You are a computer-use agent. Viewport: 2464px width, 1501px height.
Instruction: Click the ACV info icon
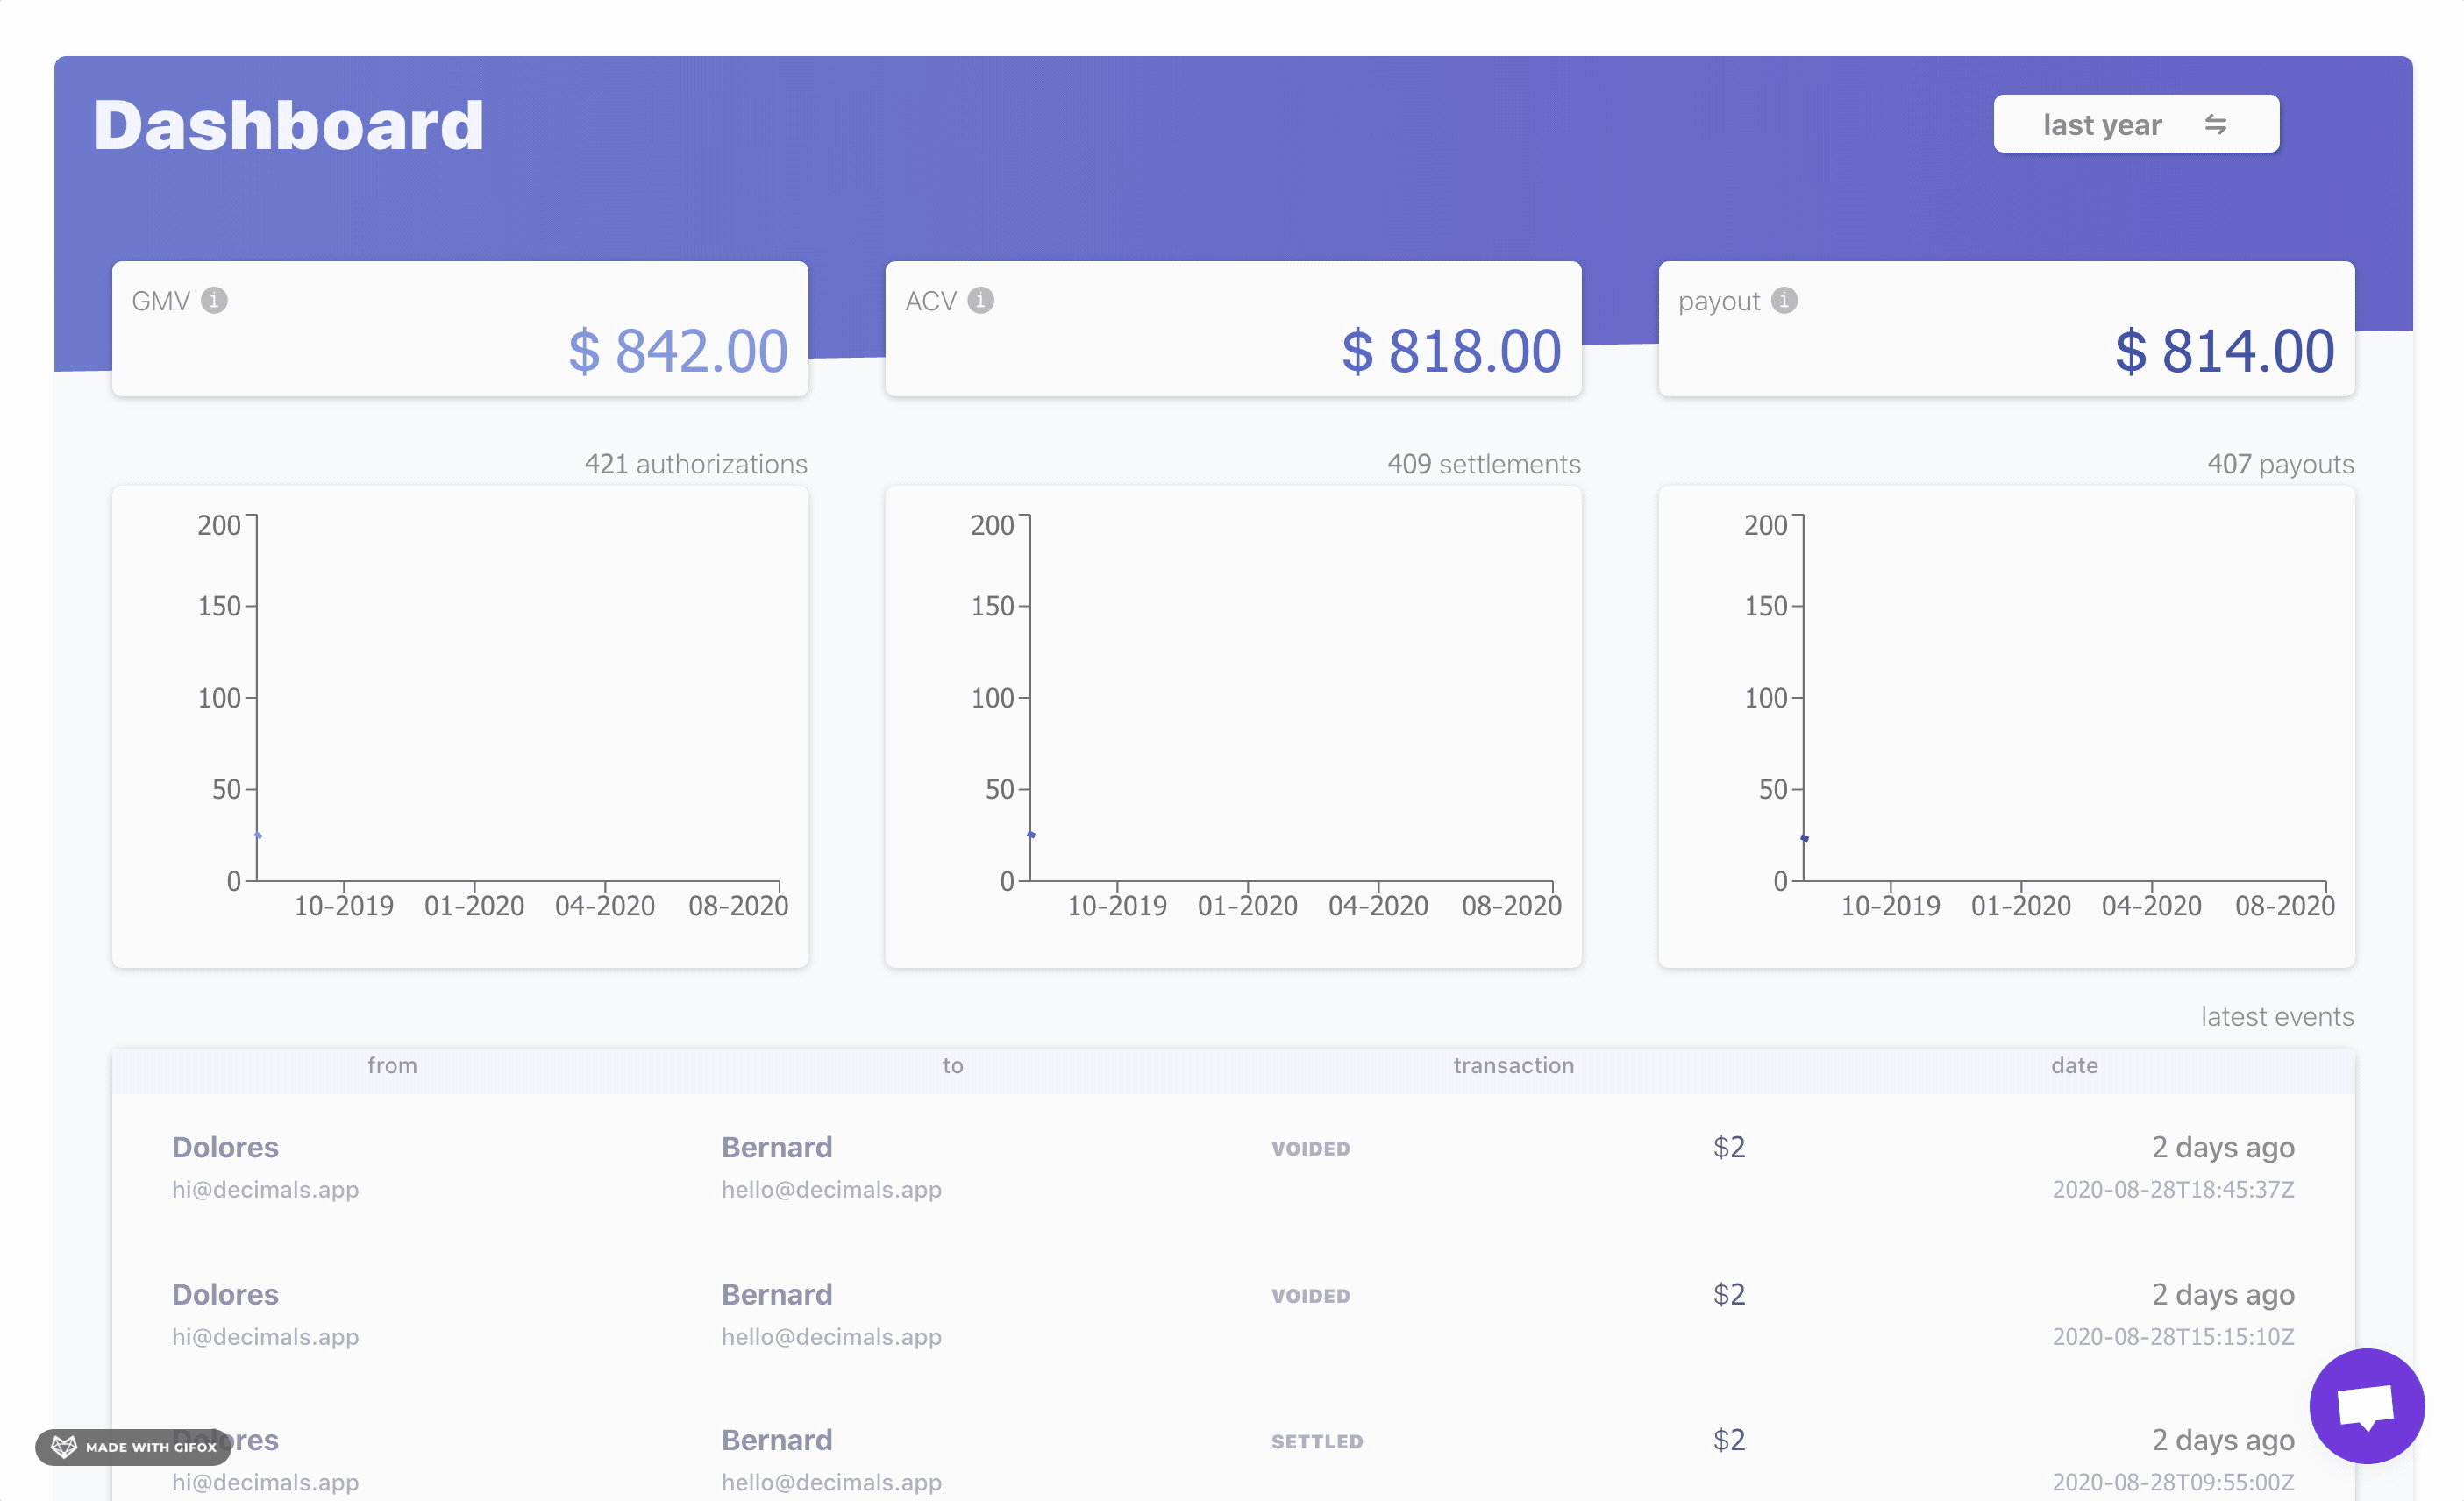(981, 300)
